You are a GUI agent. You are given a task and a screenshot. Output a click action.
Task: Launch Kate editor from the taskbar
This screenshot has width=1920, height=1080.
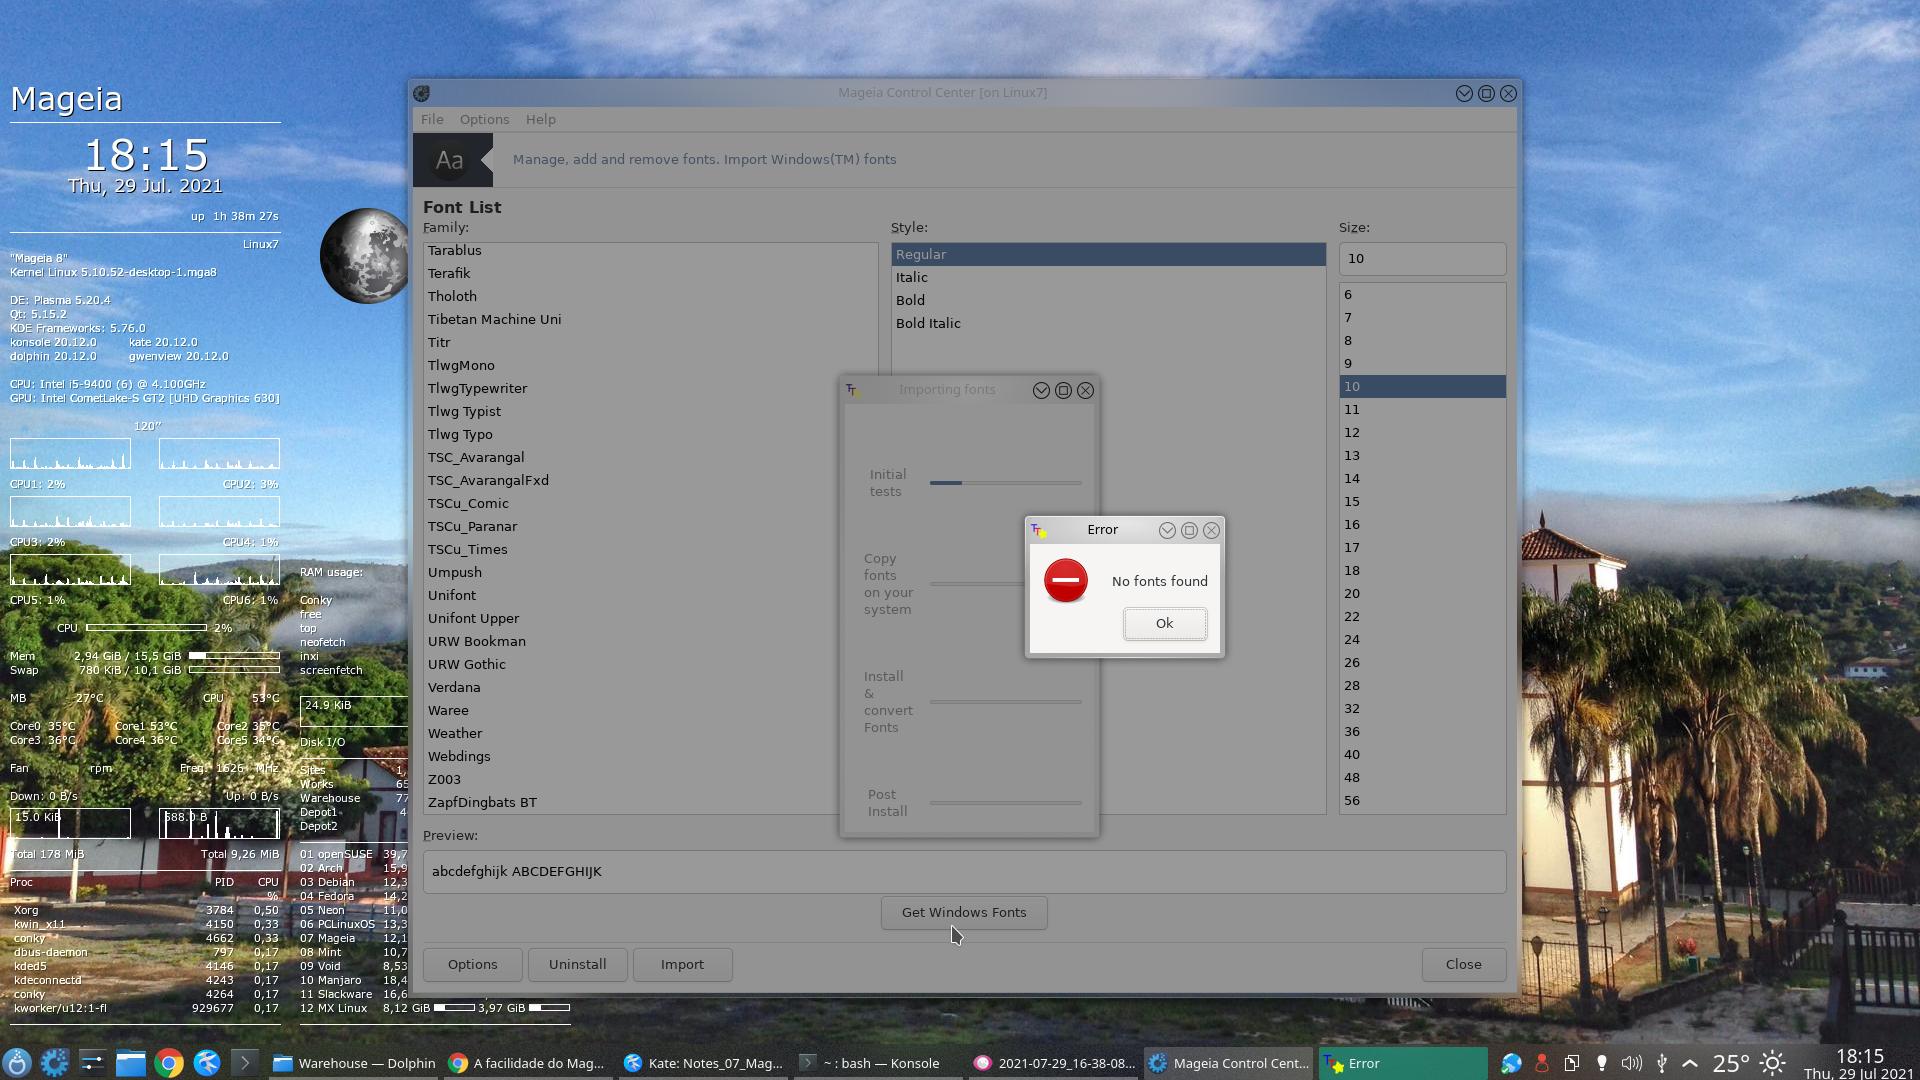pos(207,1062)
